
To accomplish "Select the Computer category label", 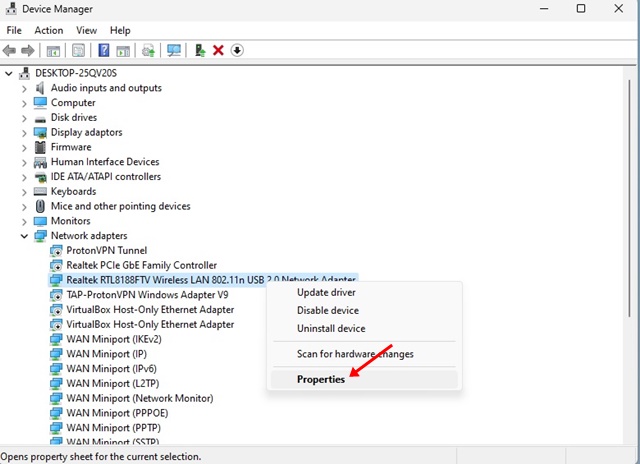I will click(73, 103).
